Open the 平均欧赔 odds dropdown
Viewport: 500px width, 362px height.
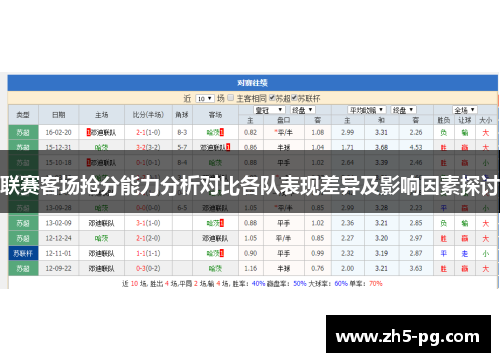367,110
